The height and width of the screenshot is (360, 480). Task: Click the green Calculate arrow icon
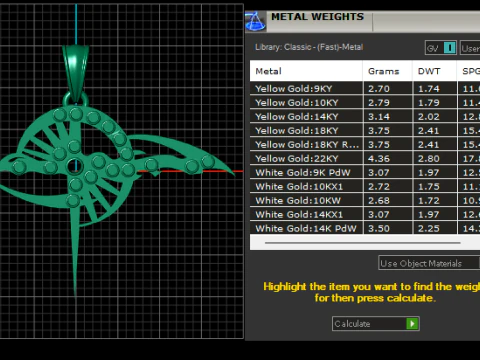point(412,323)
